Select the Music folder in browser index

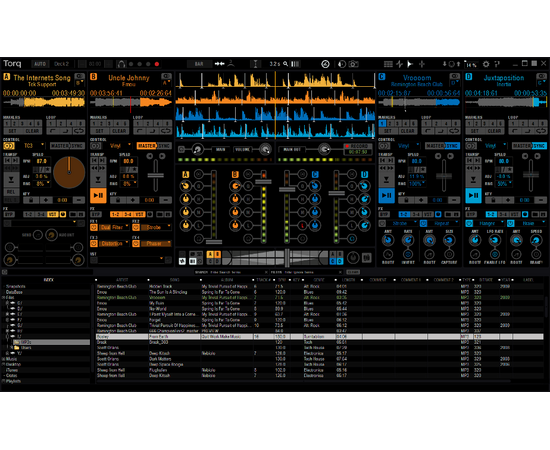click(x=11, y=359)
